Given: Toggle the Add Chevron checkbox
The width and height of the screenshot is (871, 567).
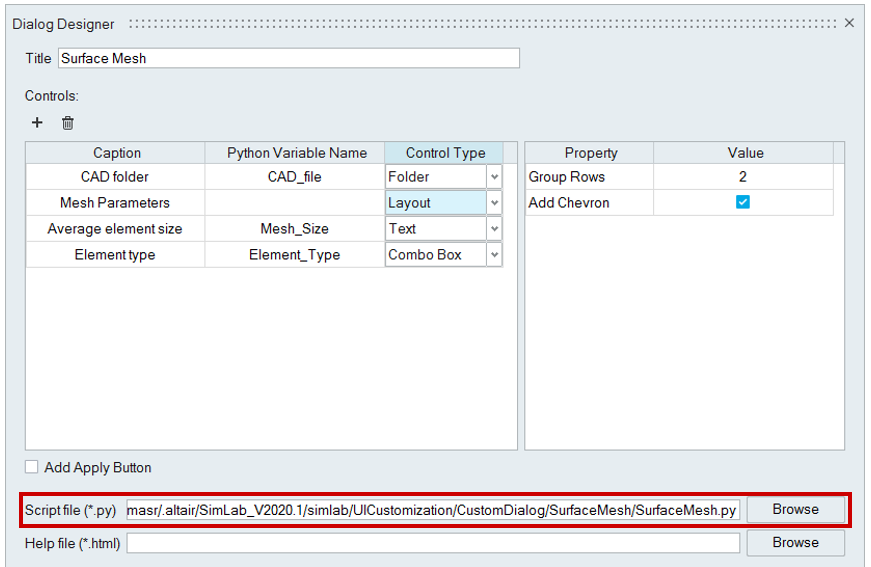Looking at the screenshot, I should (742, 202).
